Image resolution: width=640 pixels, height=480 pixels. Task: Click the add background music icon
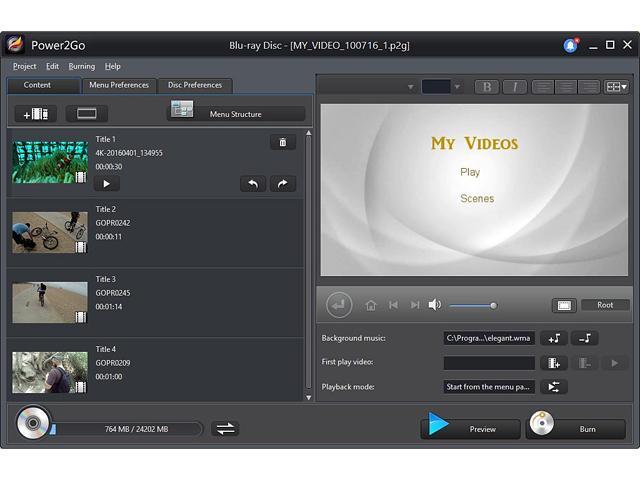(554, 338)
